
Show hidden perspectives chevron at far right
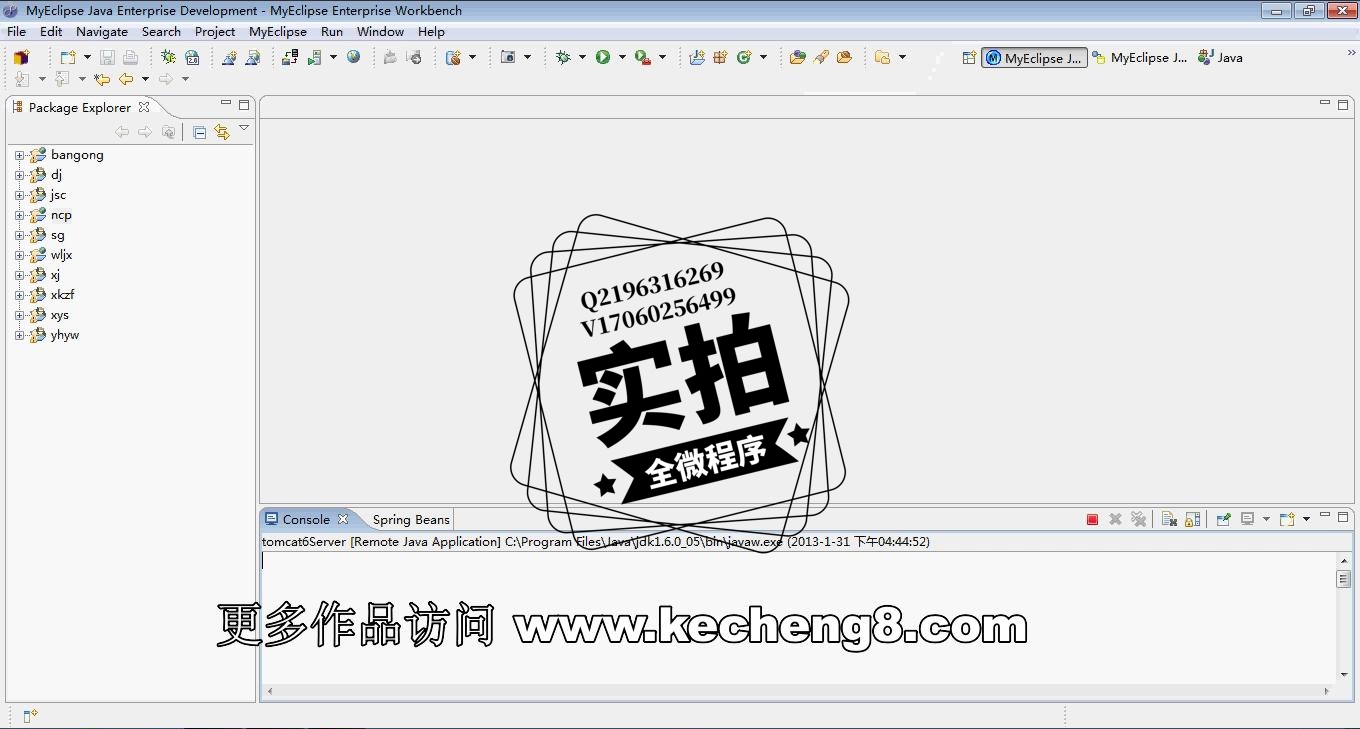(1352, 53)
